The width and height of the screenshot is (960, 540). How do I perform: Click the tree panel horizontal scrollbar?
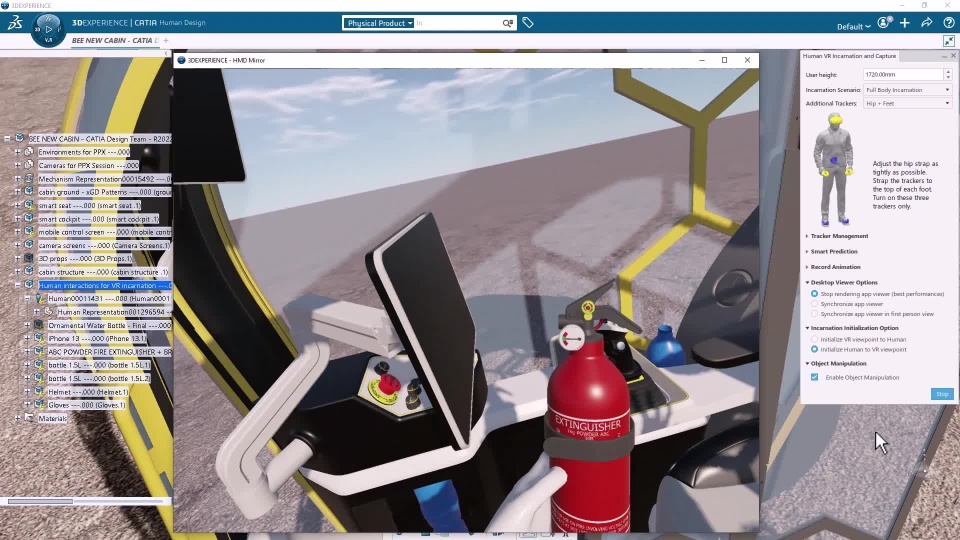pos(40,501)
